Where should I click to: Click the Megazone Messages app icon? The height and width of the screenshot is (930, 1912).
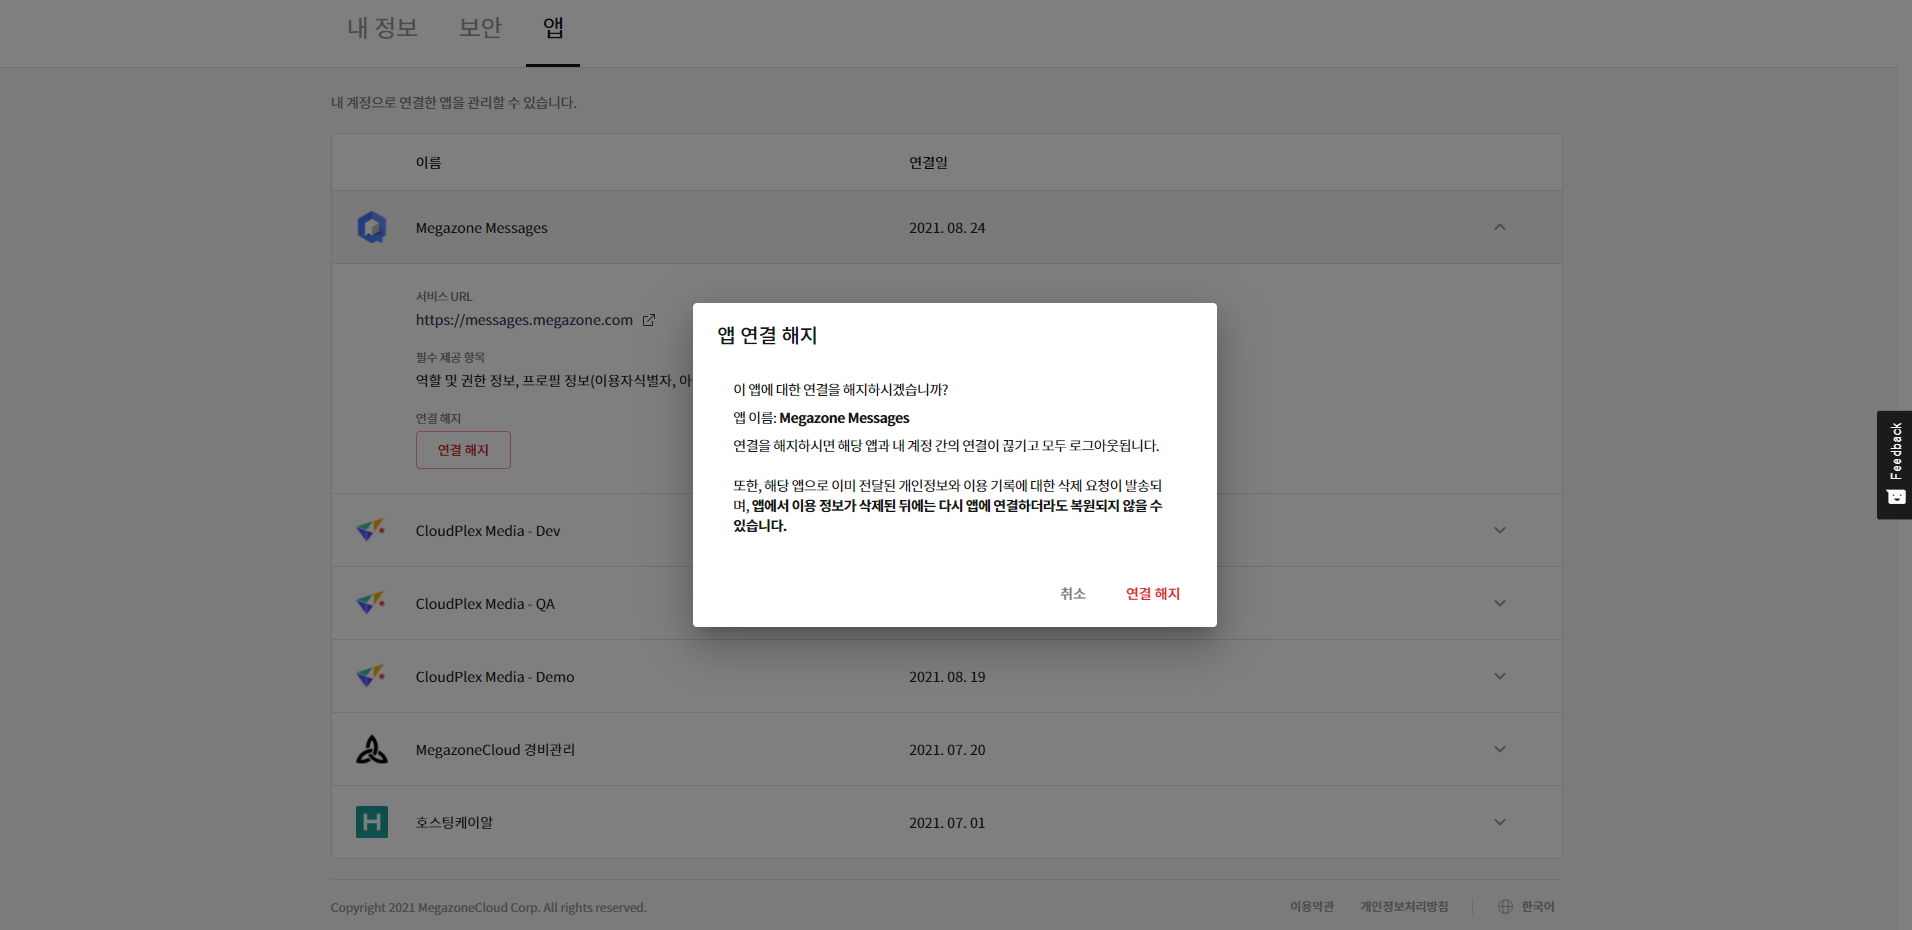[x=372, y=227]
